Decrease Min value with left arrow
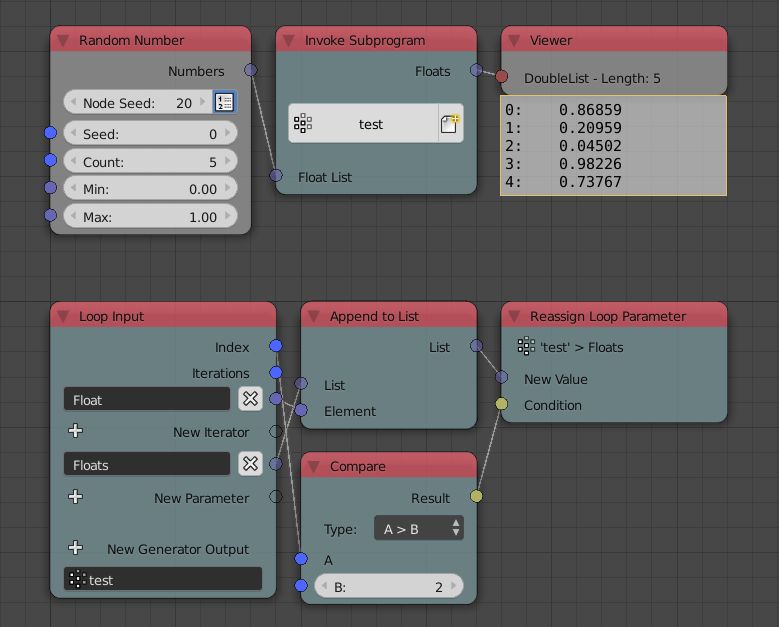 tap(74, 188)
